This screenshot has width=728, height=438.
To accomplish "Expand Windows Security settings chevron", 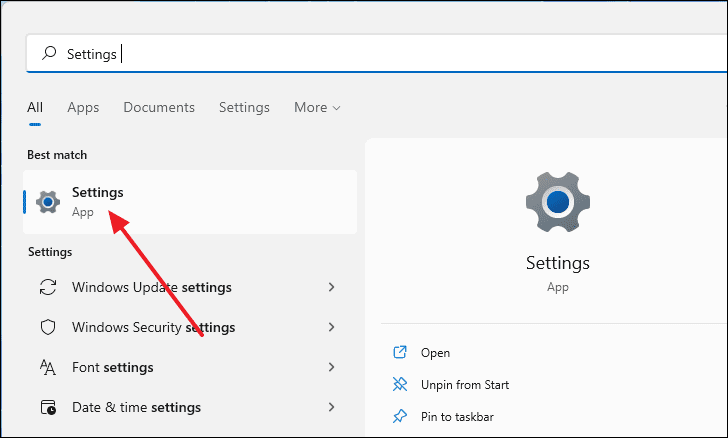I will pos(332,327).
